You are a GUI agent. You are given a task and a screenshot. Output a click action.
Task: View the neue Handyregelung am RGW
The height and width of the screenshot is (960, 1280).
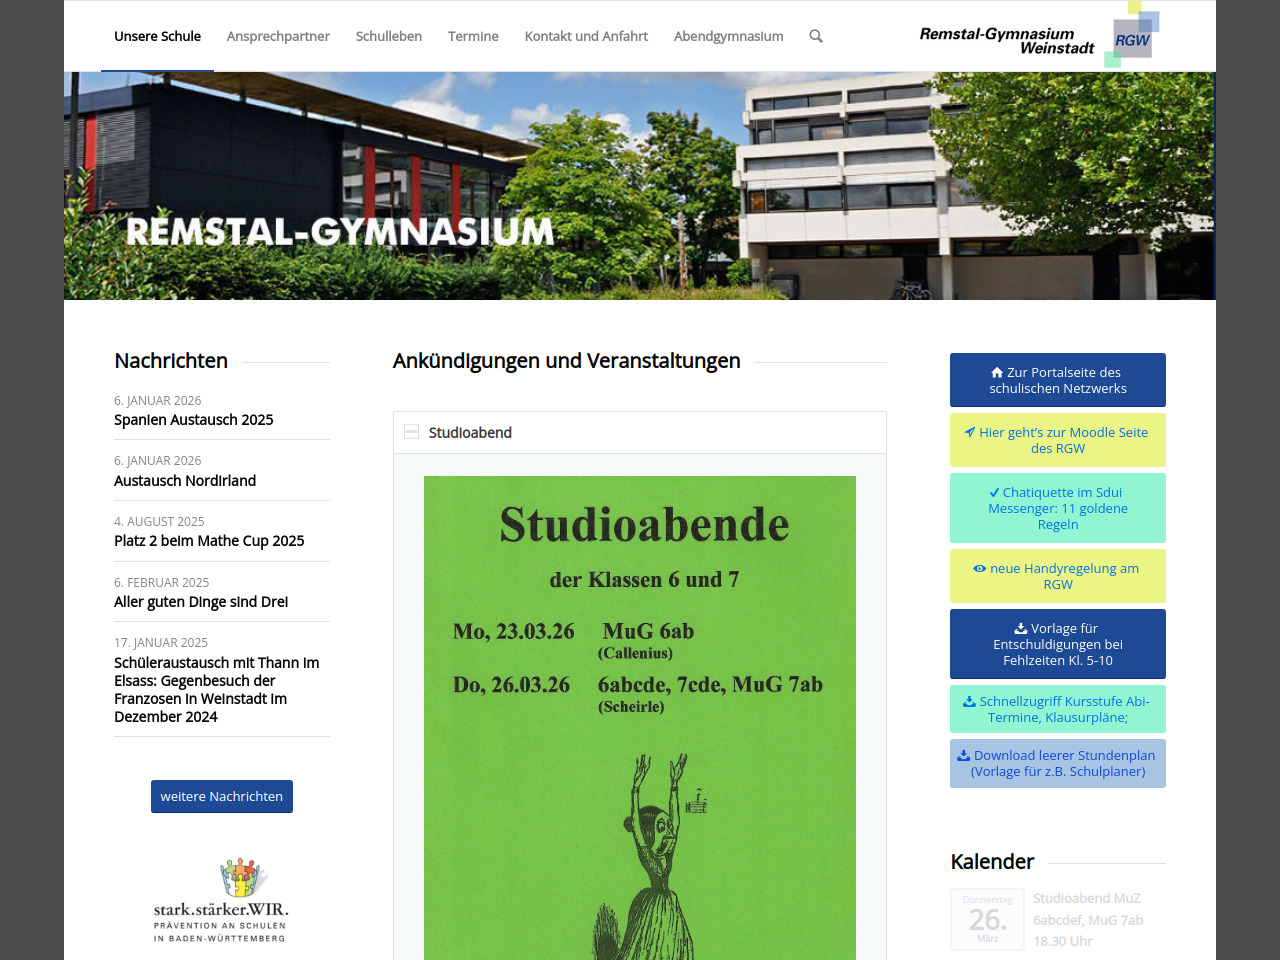(x=1057, y=576)
